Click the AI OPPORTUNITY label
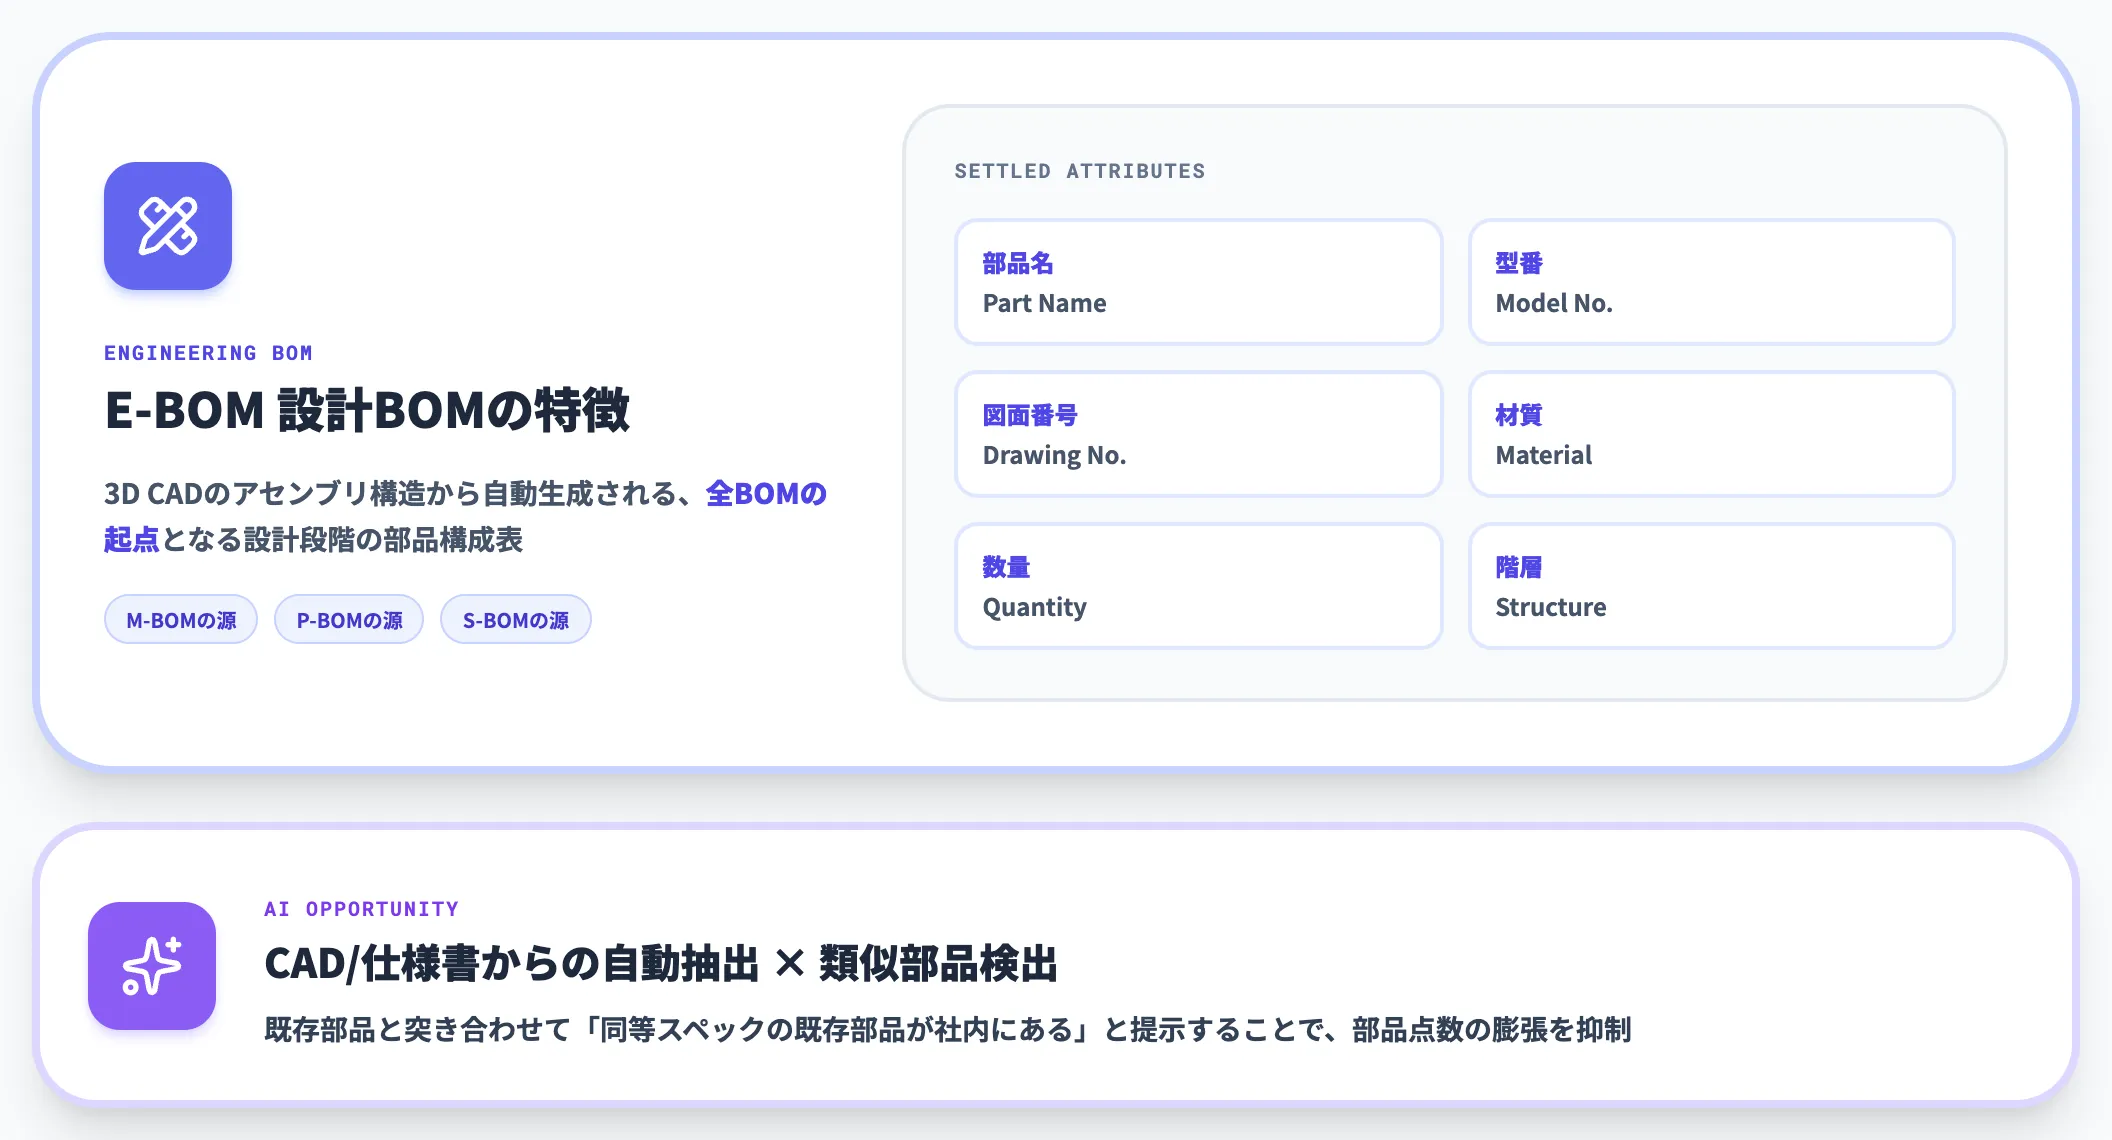The image size is (2112, 1140). tap(361, 909)
